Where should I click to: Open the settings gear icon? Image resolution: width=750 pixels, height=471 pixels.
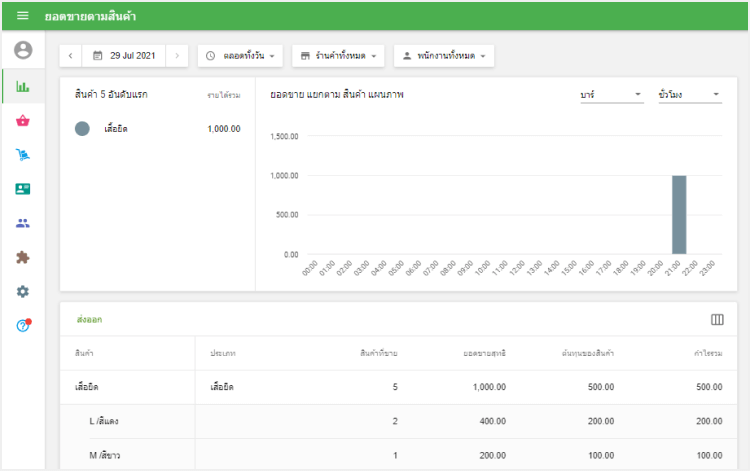coord(23,291)
